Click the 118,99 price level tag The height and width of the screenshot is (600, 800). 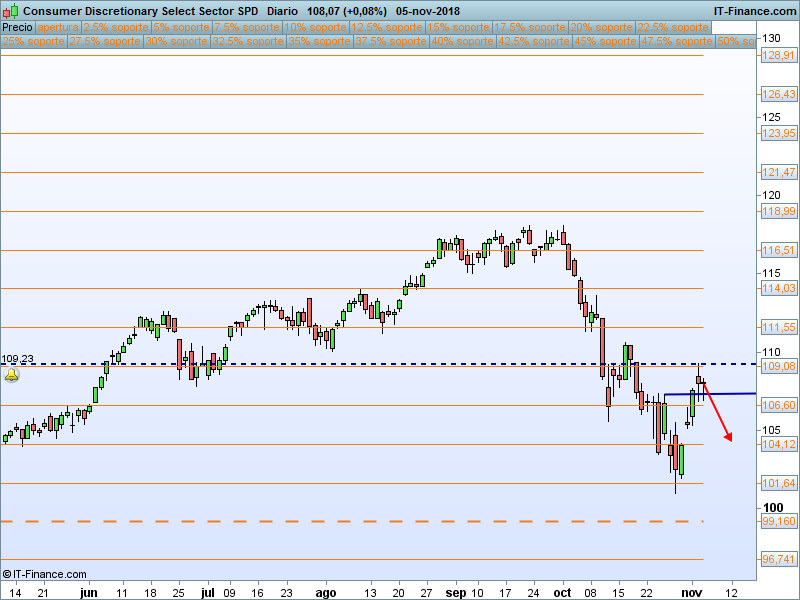779,211
